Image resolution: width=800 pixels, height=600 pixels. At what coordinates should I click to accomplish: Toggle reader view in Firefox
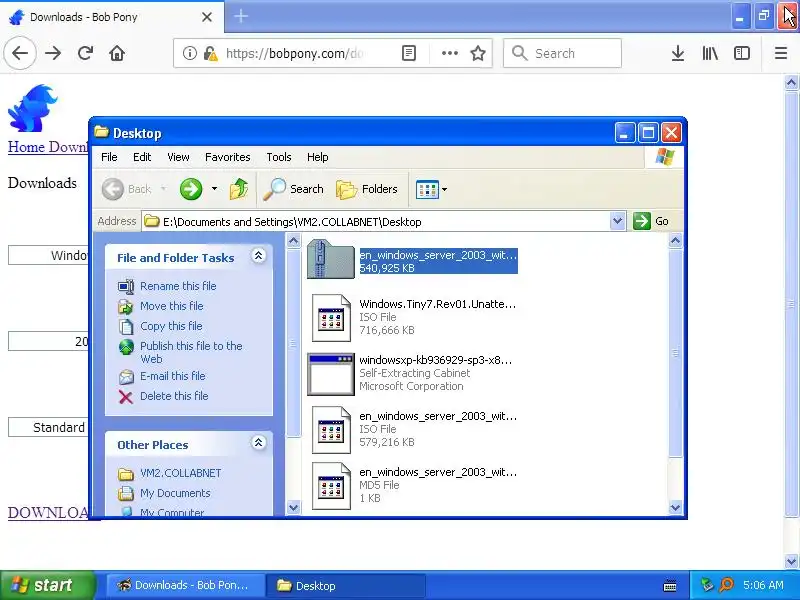tap(409, 53)
